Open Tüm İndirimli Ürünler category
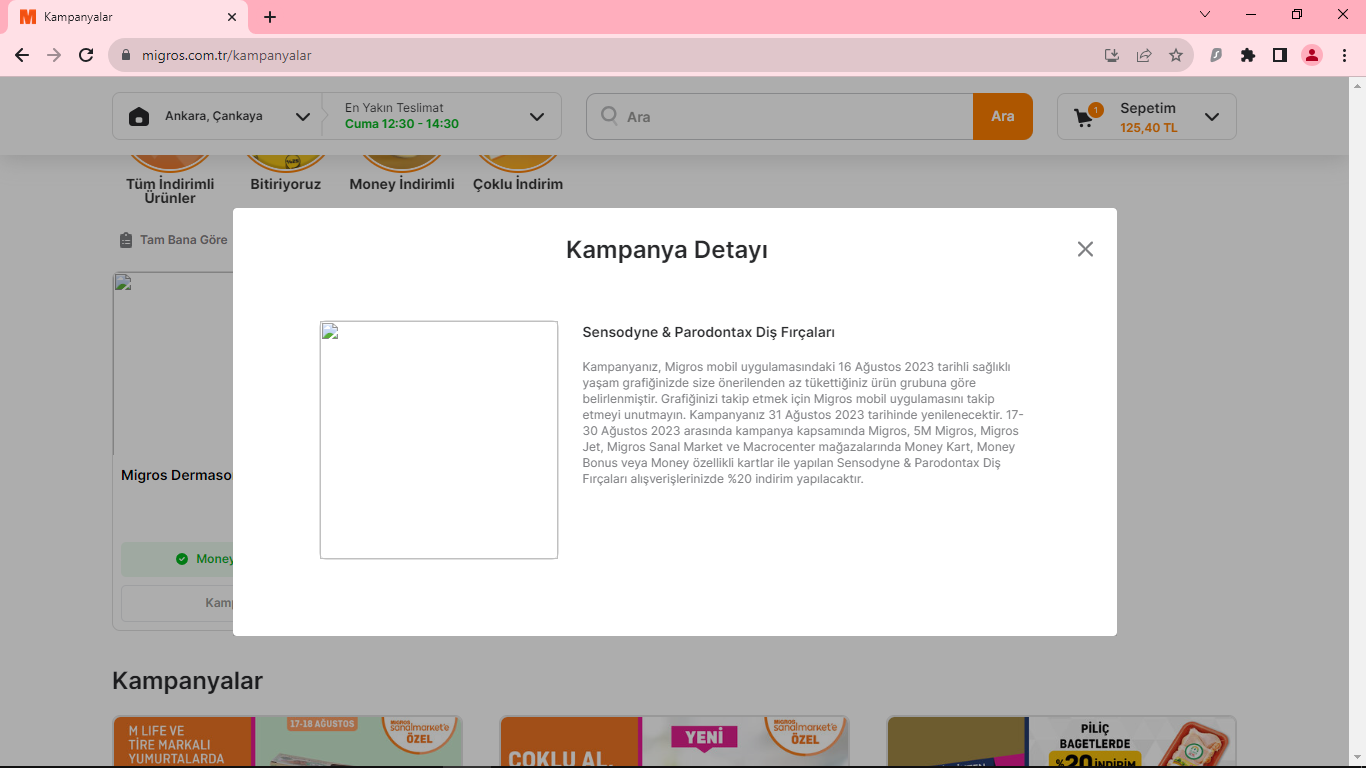 (169, 182)
